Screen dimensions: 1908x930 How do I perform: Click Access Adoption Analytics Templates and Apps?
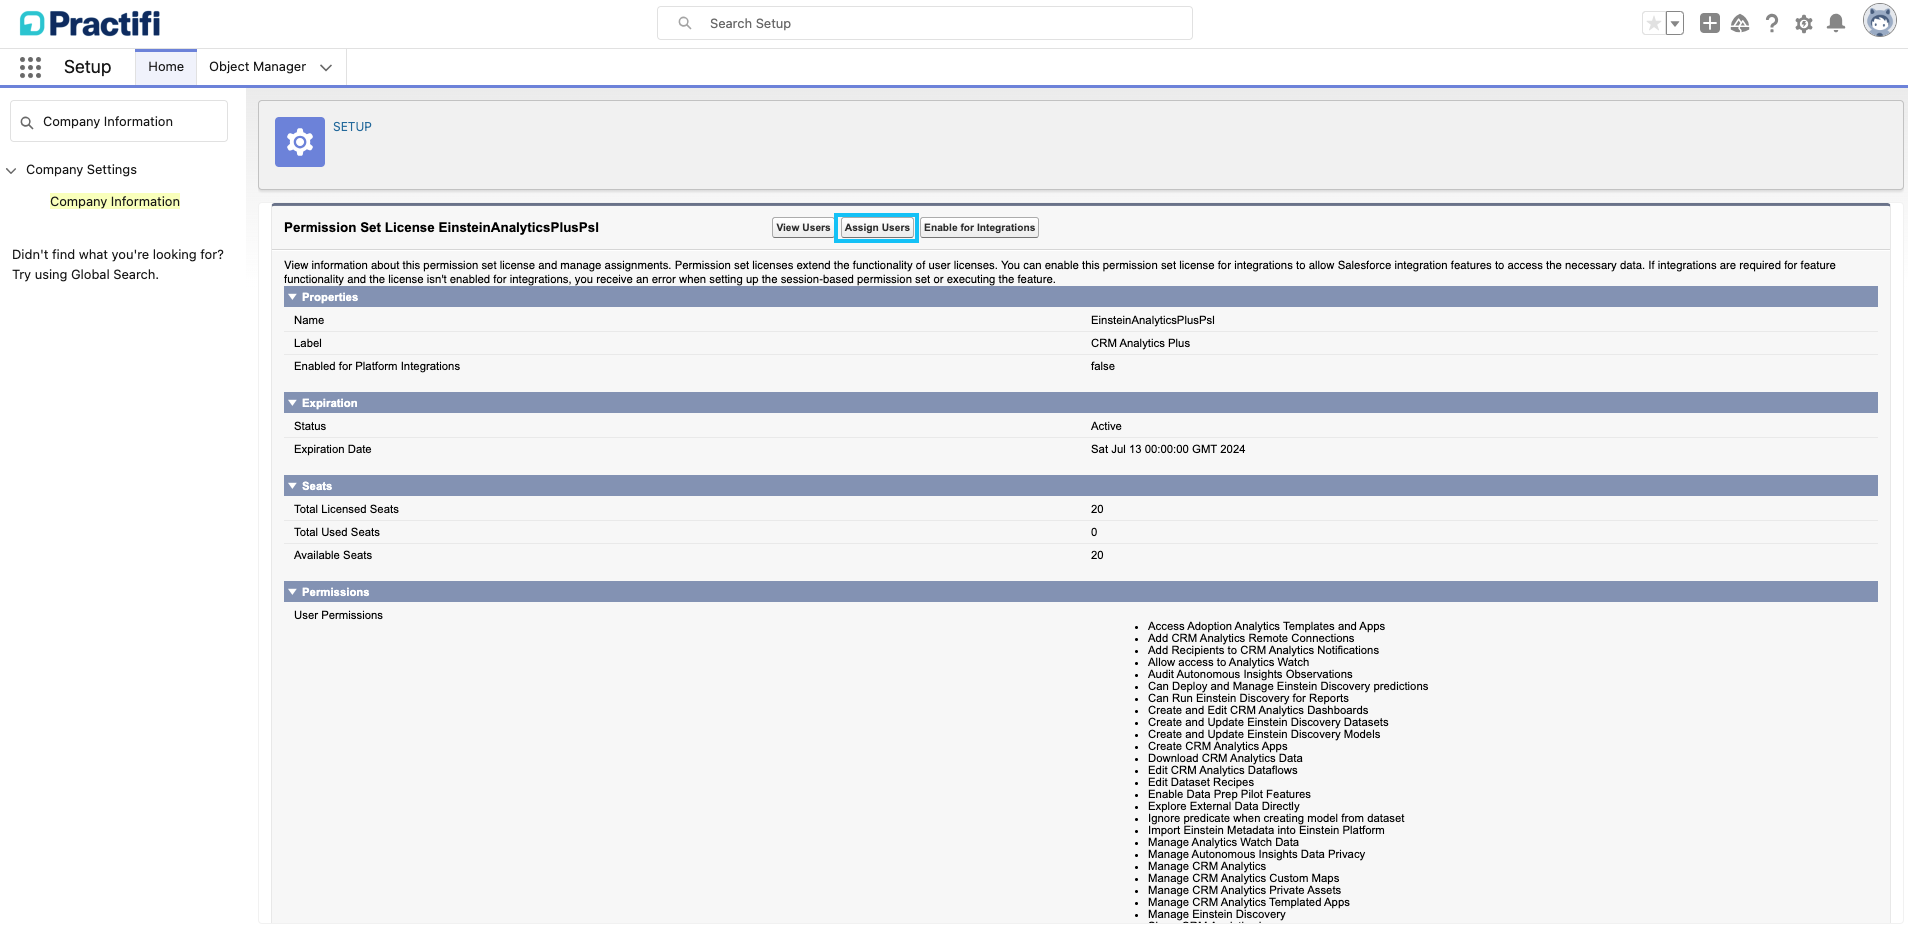coord(1266,627)
